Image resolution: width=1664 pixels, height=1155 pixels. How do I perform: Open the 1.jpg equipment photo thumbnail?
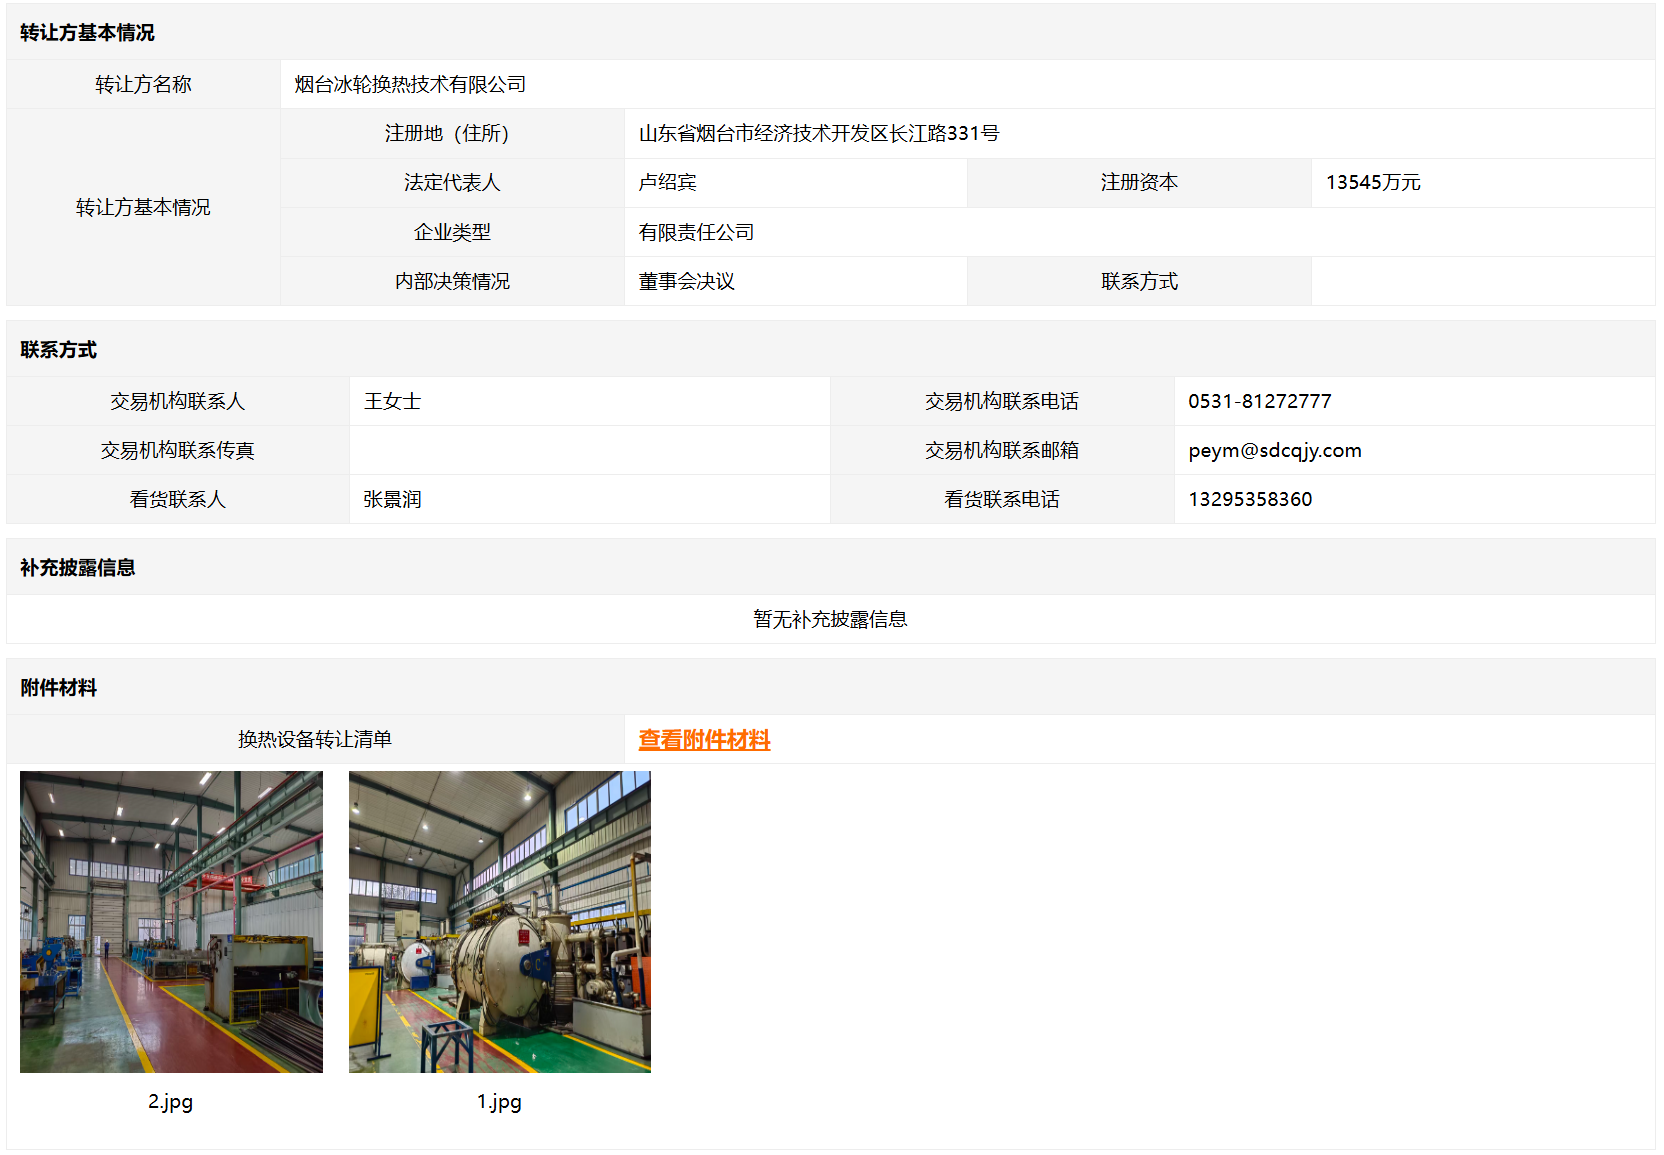[x=499, y=921]
